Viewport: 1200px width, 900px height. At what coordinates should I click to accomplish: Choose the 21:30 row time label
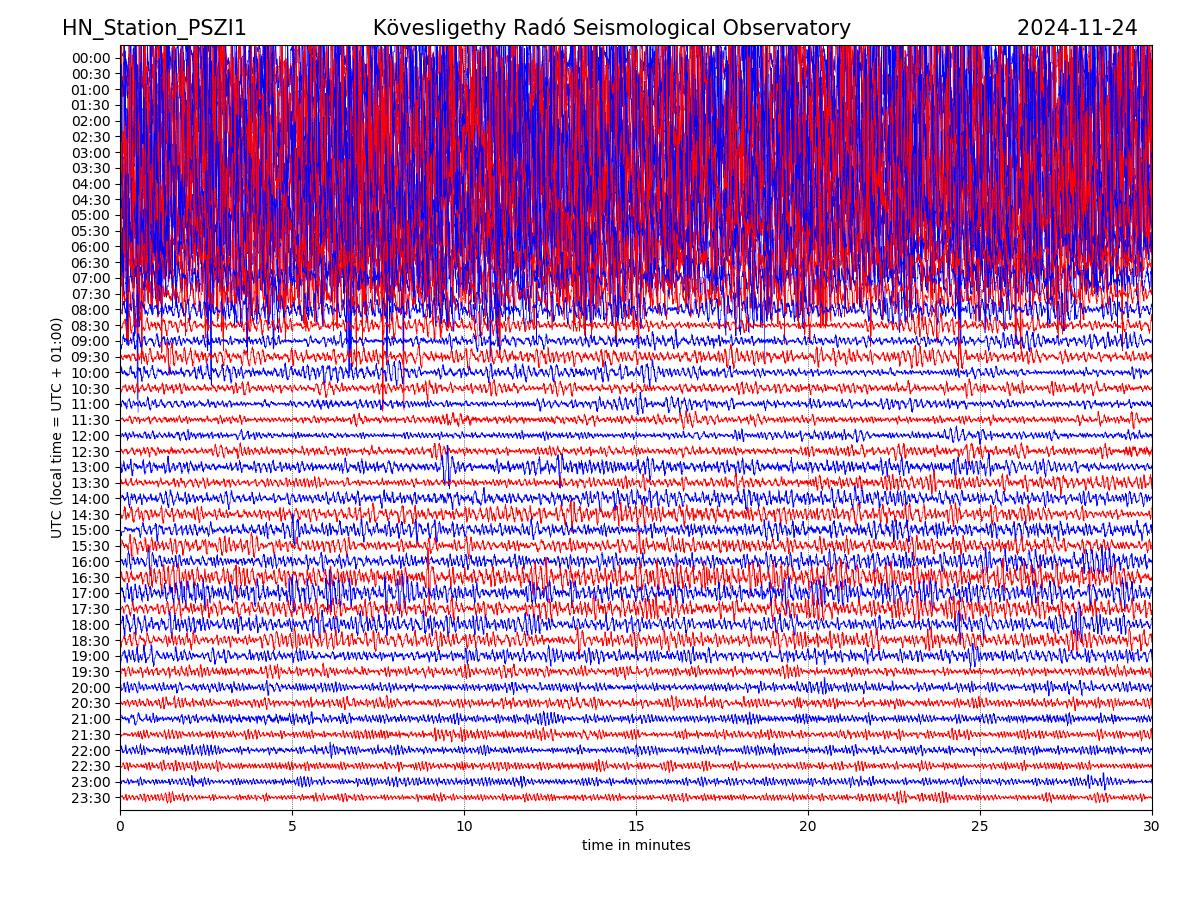click(91, 735)
